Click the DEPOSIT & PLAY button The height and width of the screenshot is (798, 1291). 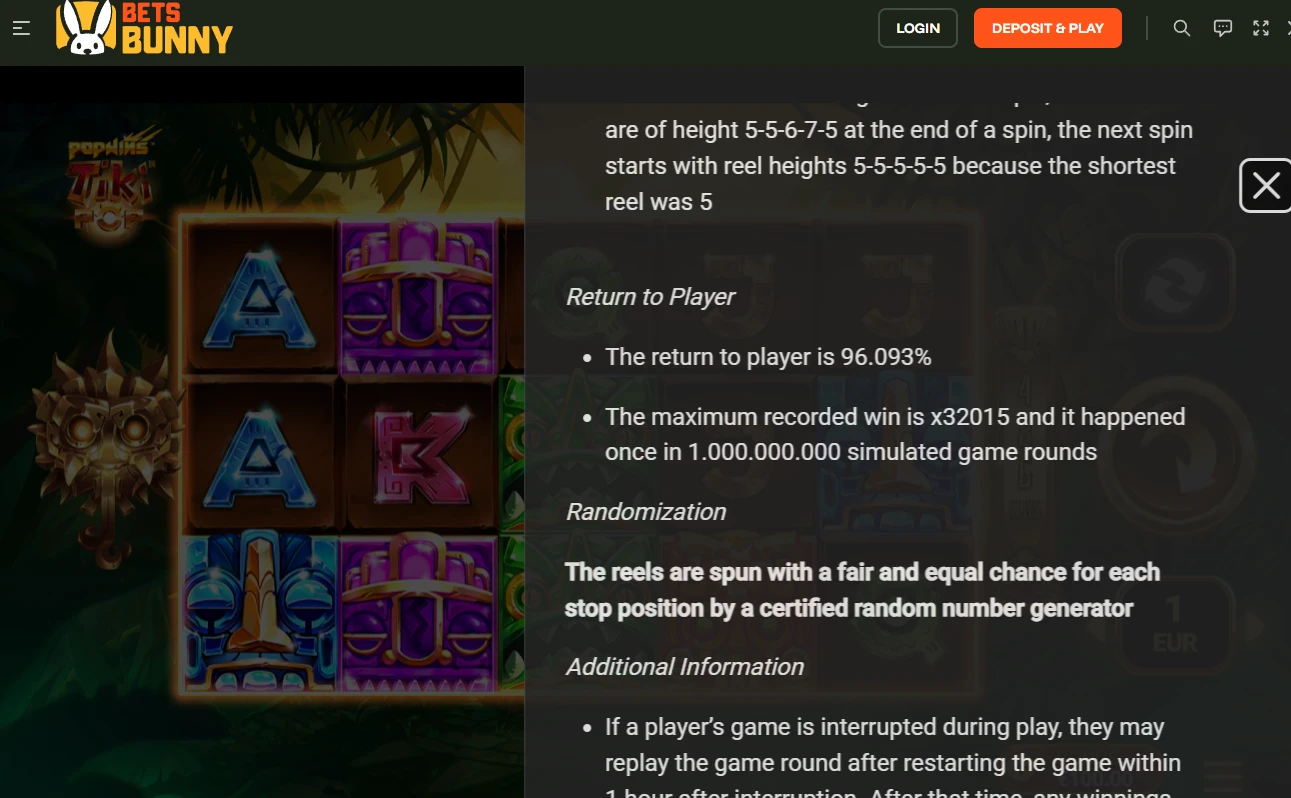coord(1047,28)
